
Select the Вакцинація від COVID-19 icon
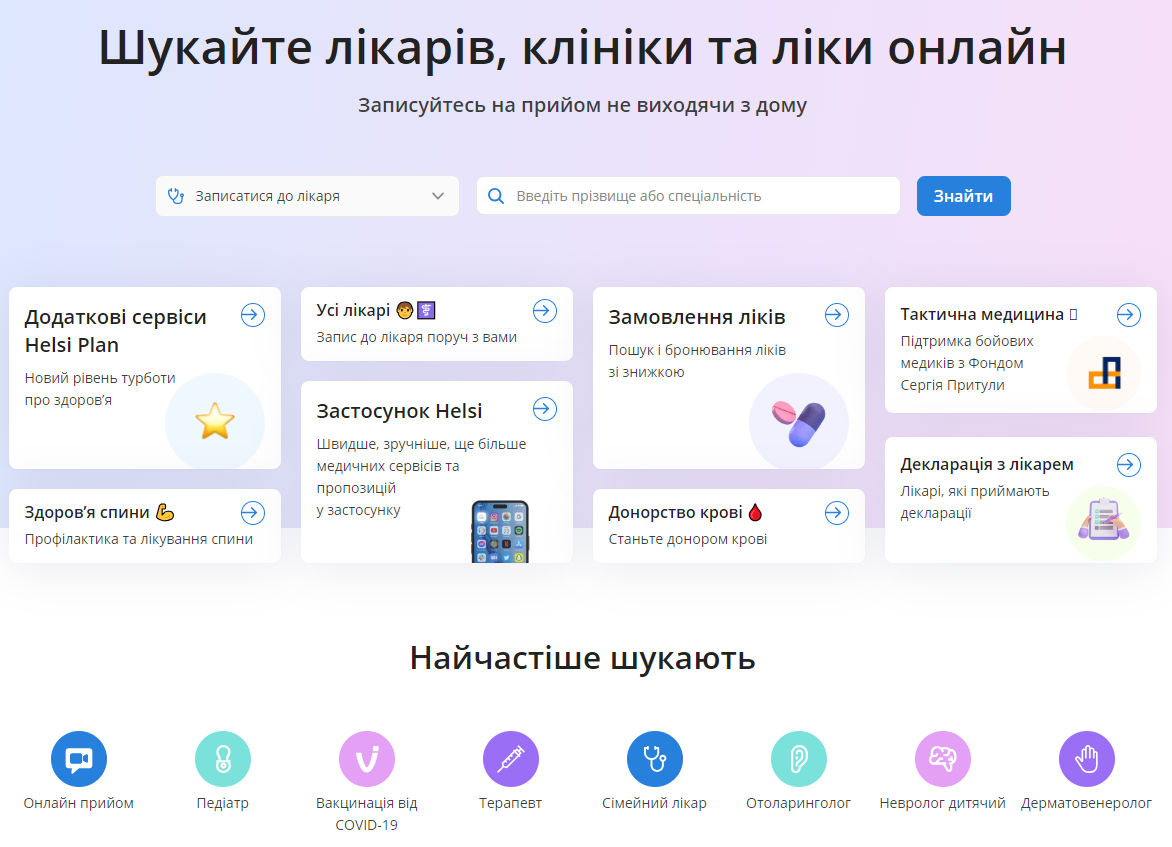click(x=366, y=758)
